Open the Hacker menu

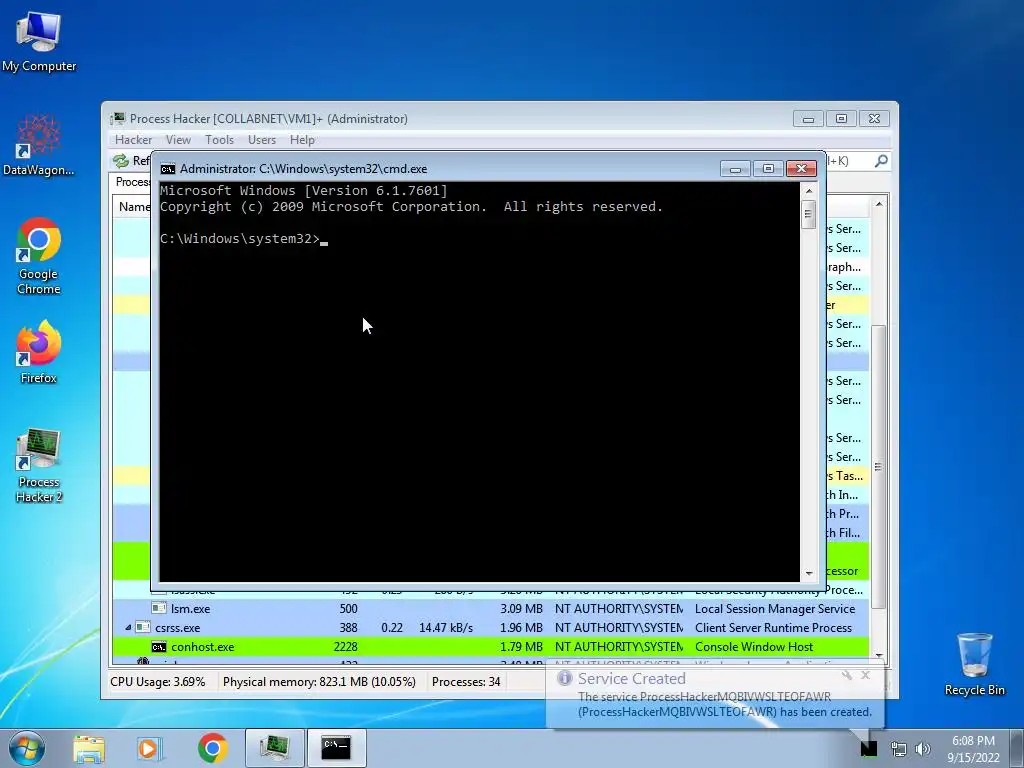[133, 140]
